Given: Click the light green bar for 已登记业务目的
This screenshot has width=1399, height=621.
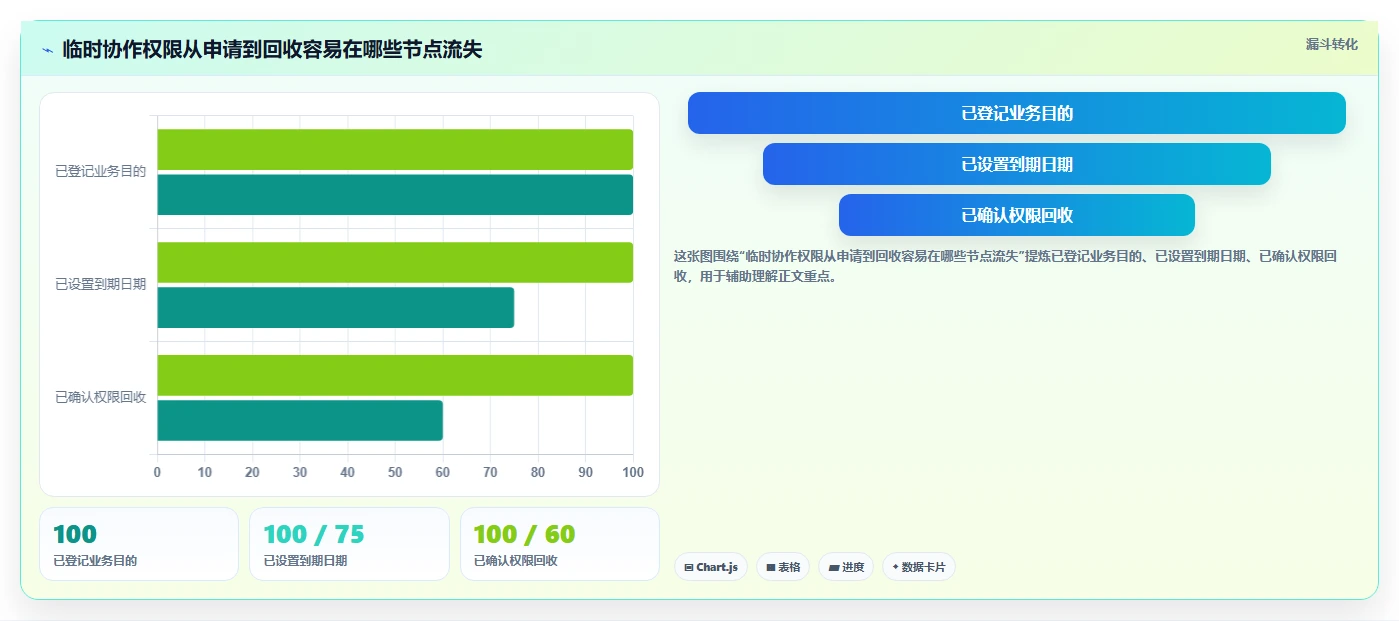Looking at the screenshot, I should tap(395, 149).
